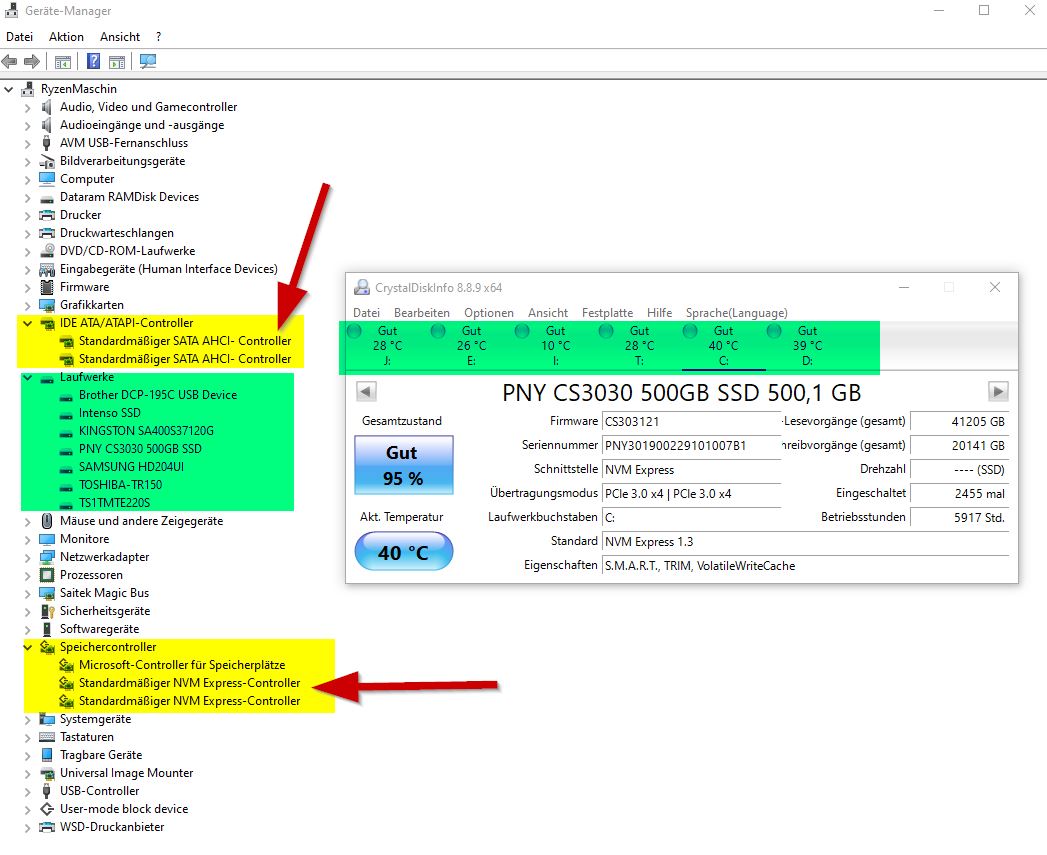Select TOSHIBA-TR150 drive entry
This screenshot has height=855, width=1047.
[x=120, y=485]
